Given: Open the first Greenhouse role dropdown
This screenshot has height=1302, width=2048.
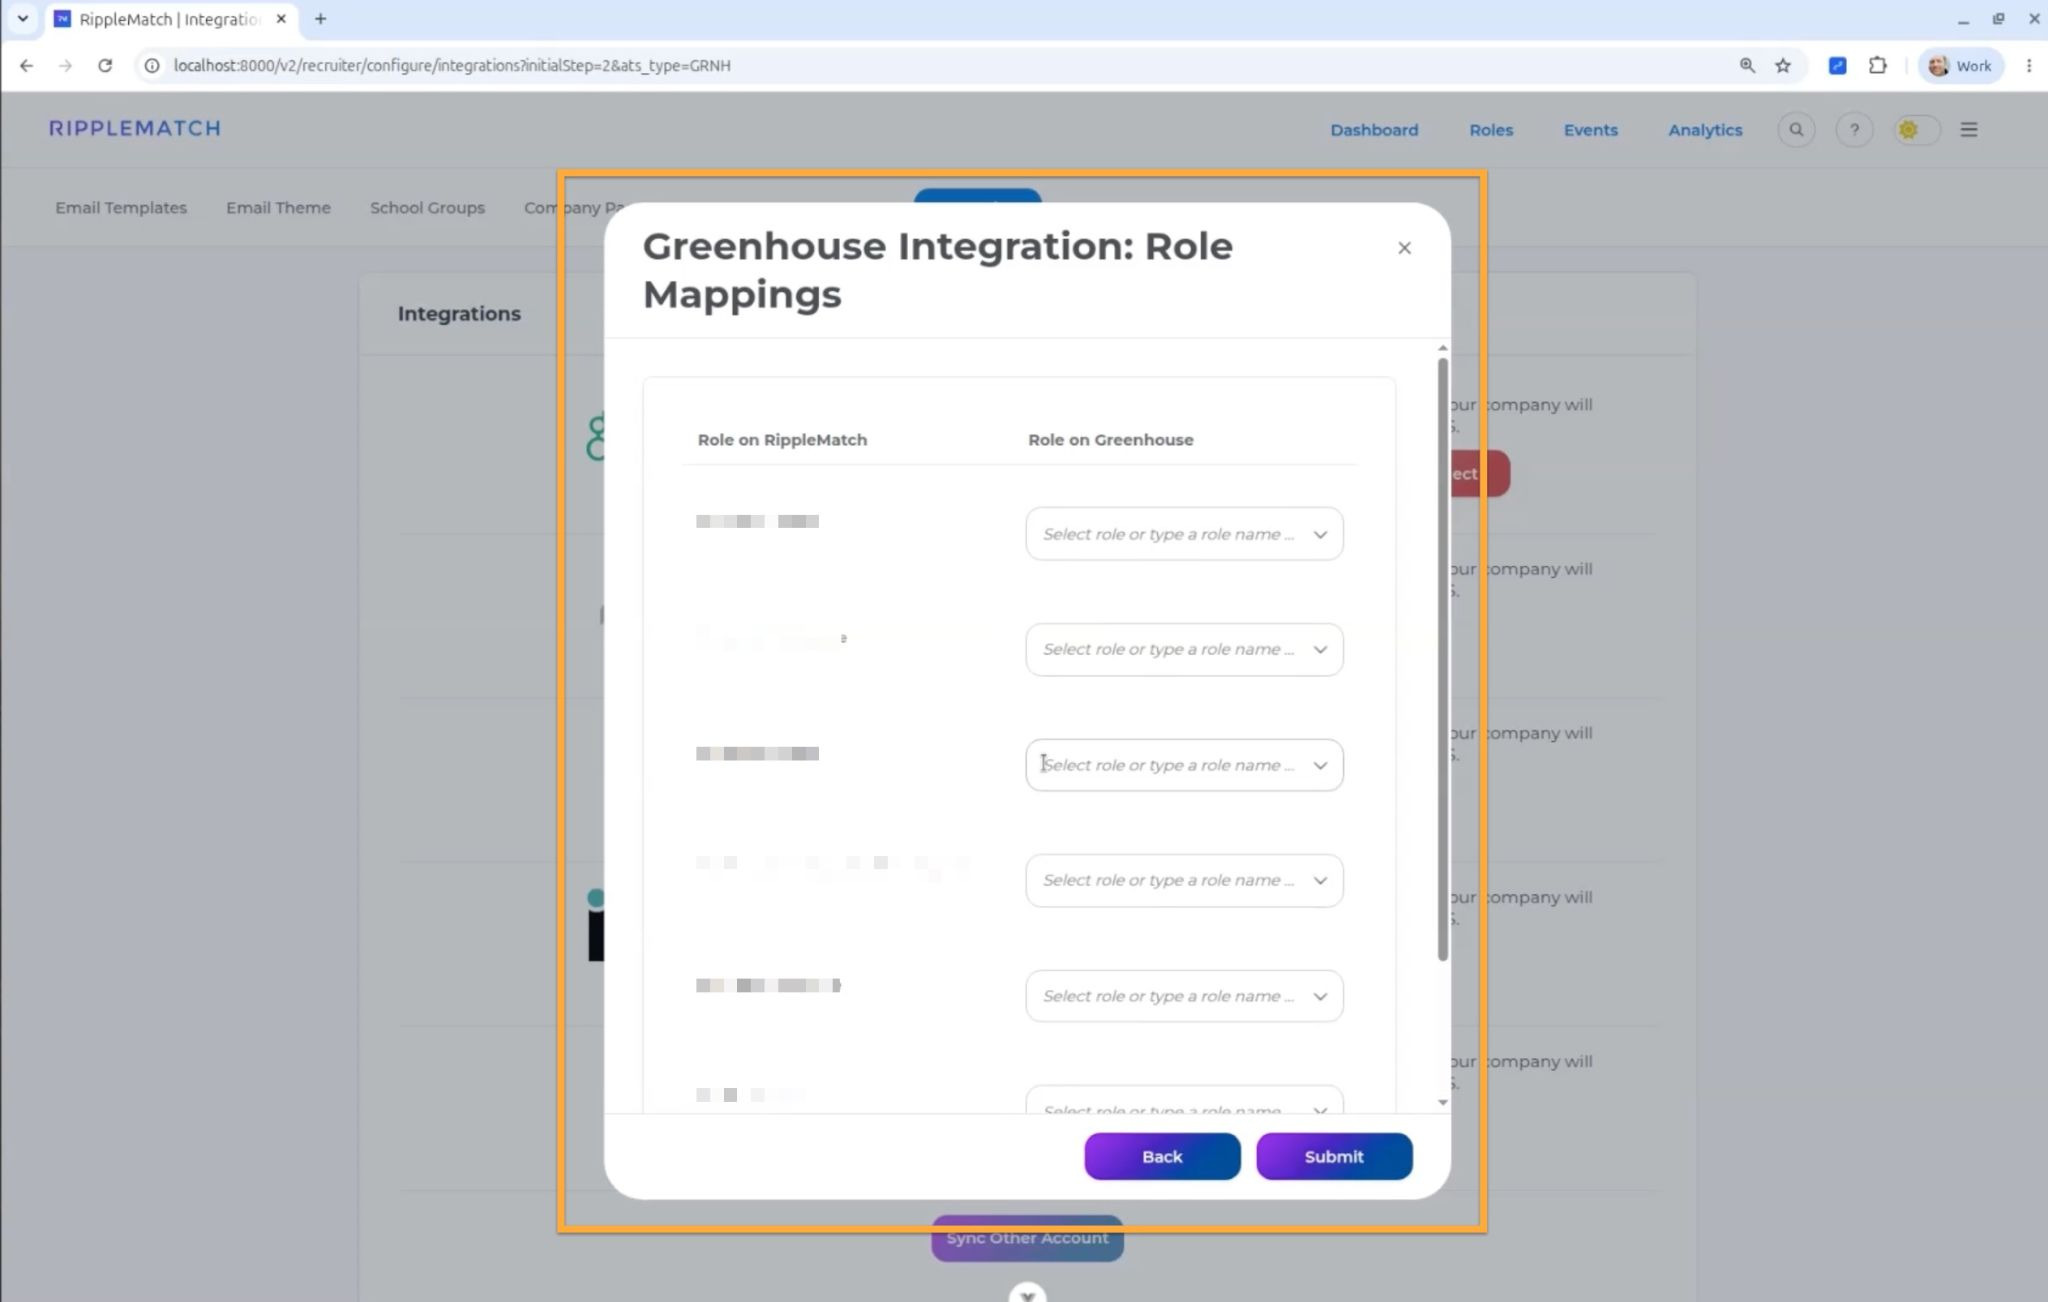Looking at the screenshot, I should click(x=1184, y=534).
